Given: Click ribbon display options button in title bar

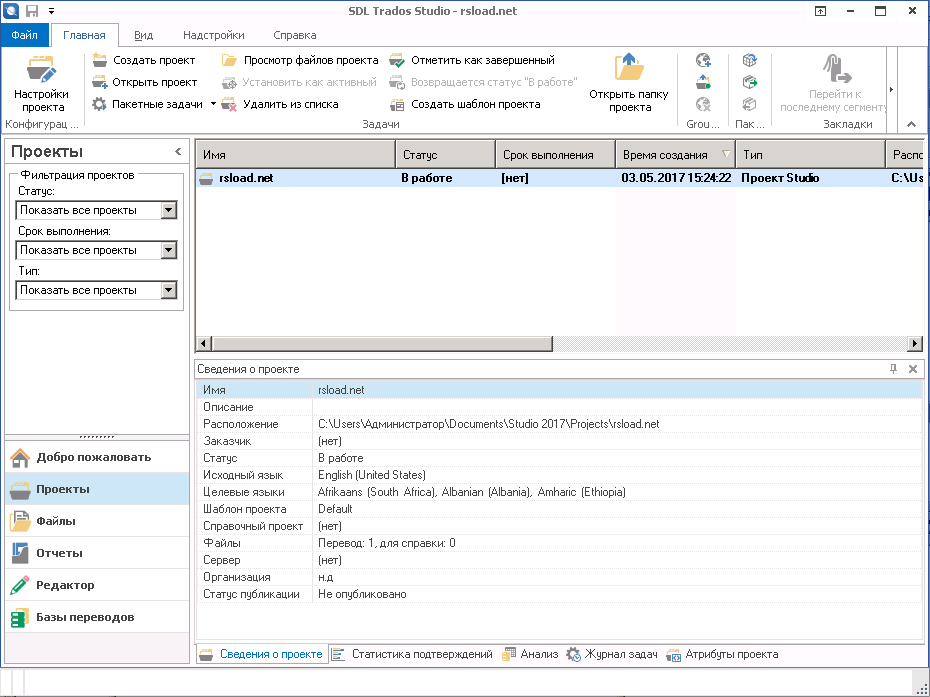Looking at the screenshot, I should (x=820, y=11).
